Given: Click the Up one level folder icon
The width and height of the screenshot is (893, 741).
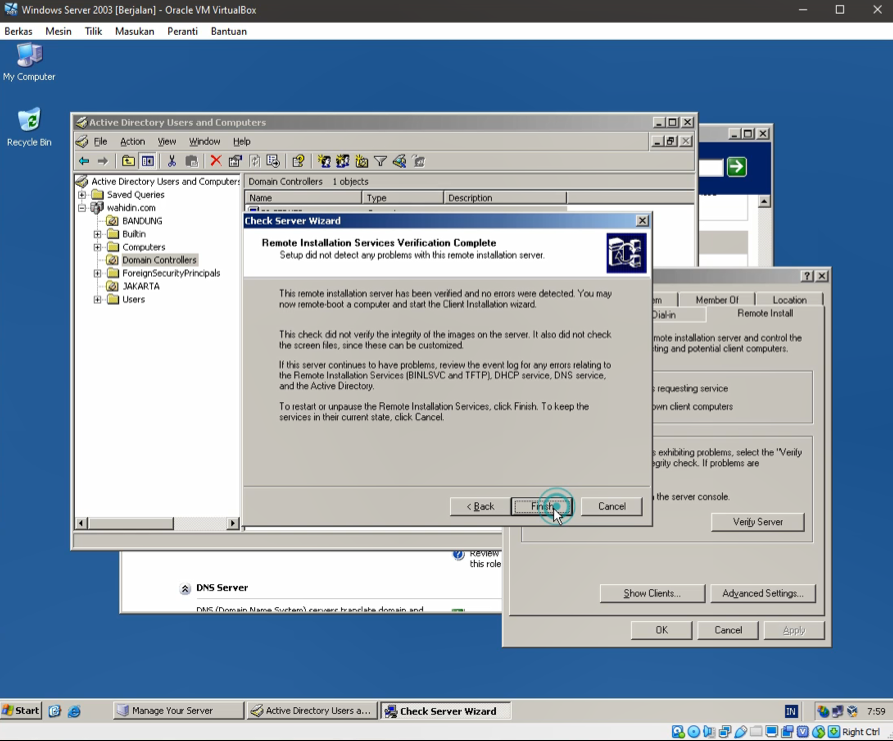Looking at the screenshot, I should coord(128,161).
